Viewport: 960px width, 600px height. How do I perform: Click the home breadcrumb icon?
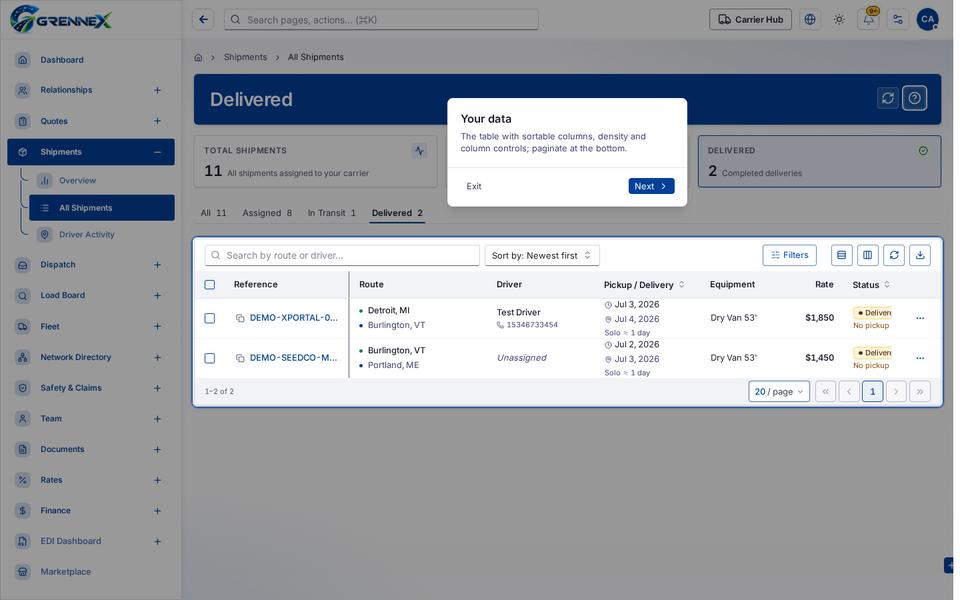pos(198,58)
